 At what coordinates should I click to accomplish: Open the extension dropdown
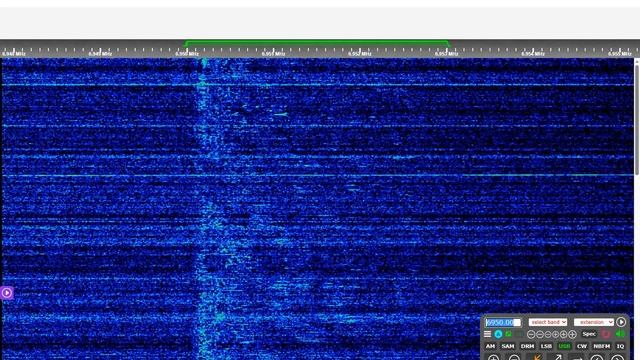[594, 322]
